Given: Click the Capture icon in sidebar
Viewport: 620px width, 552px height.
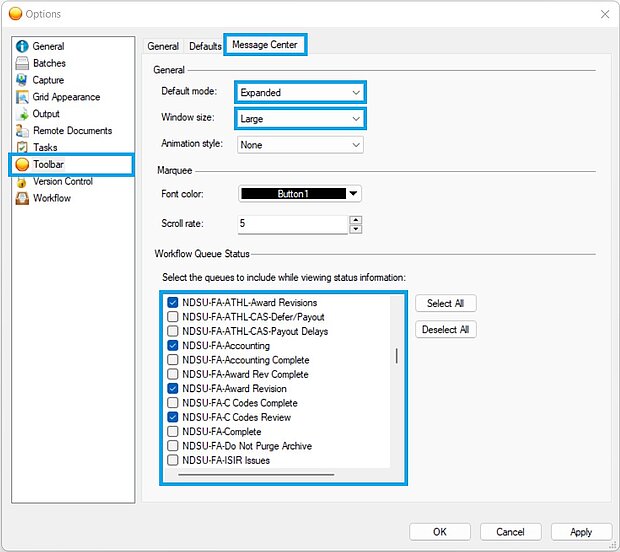Looking at the screenshot, I should (22, 80).
